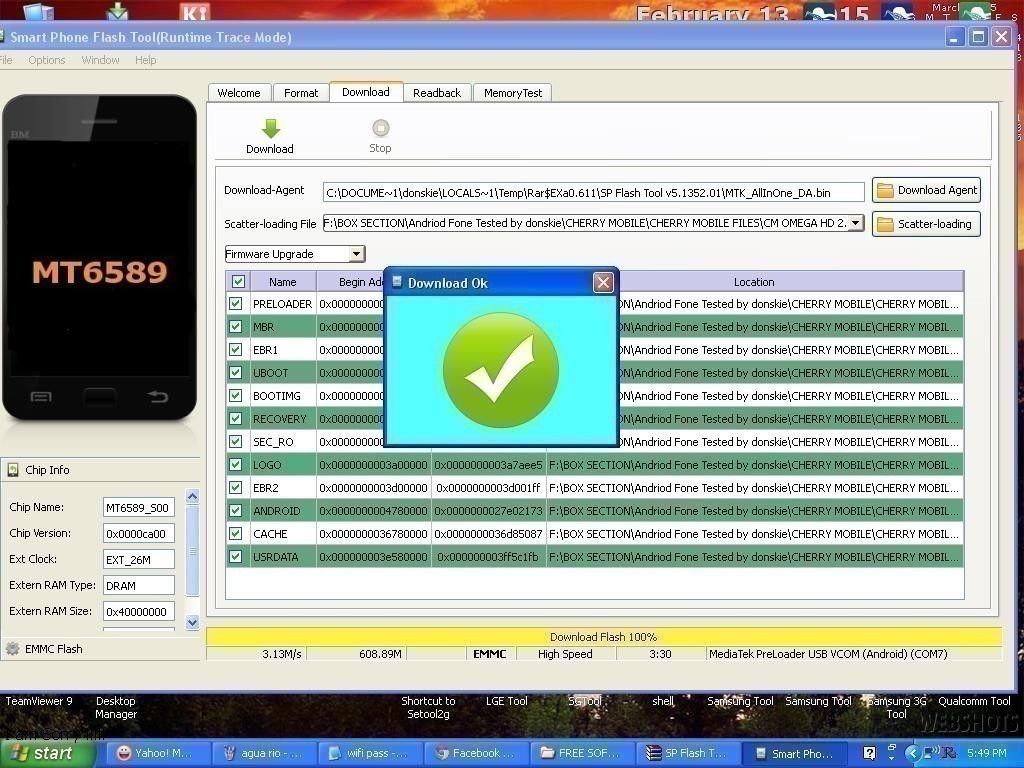This screenshot has height=768, width=1024.
Task: Uncheck the EBR1 partition checkbox
Action: (x=236, y=349)
